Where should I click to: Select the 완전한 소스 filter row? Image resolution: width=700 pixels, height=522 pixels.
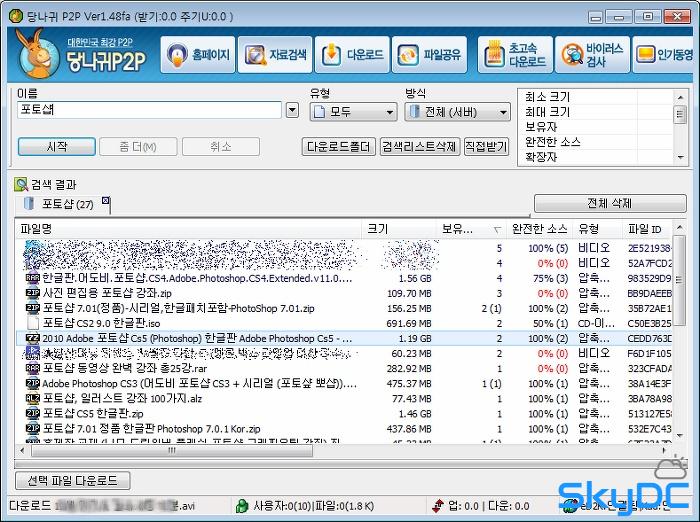click(x=596, y=142)
